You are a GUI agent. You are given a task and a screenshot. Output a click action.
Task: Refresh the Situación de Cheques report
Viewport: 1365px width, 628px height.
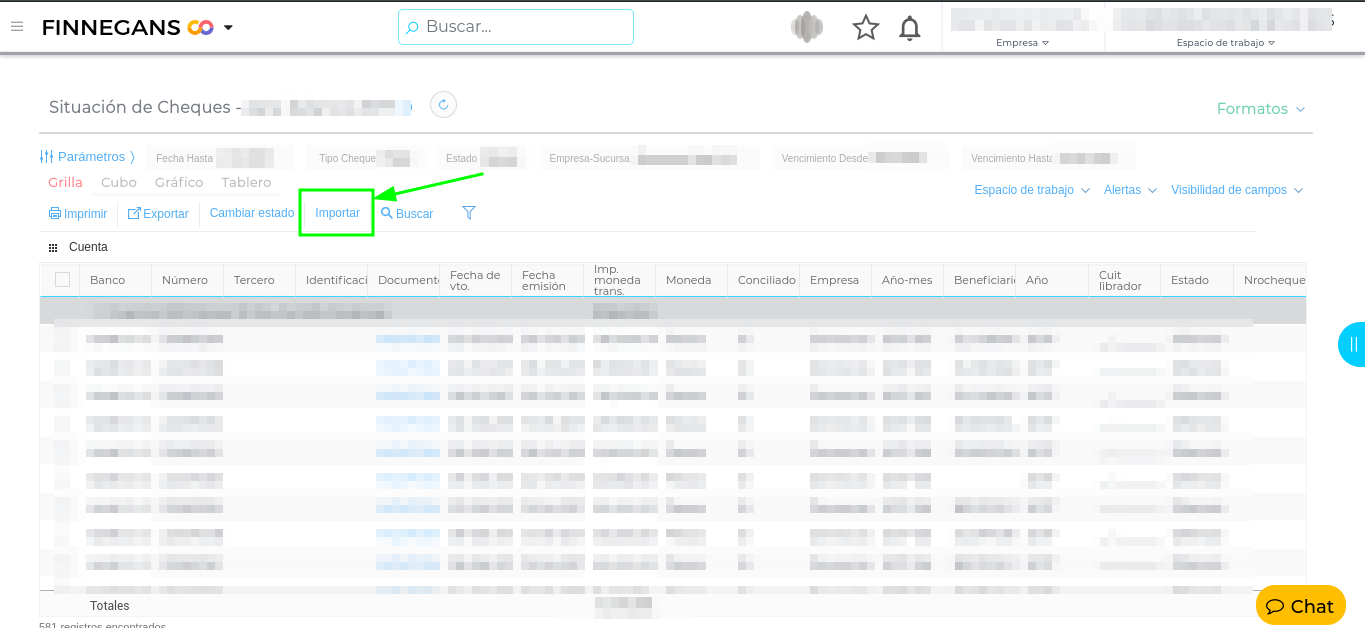point(444,105)
